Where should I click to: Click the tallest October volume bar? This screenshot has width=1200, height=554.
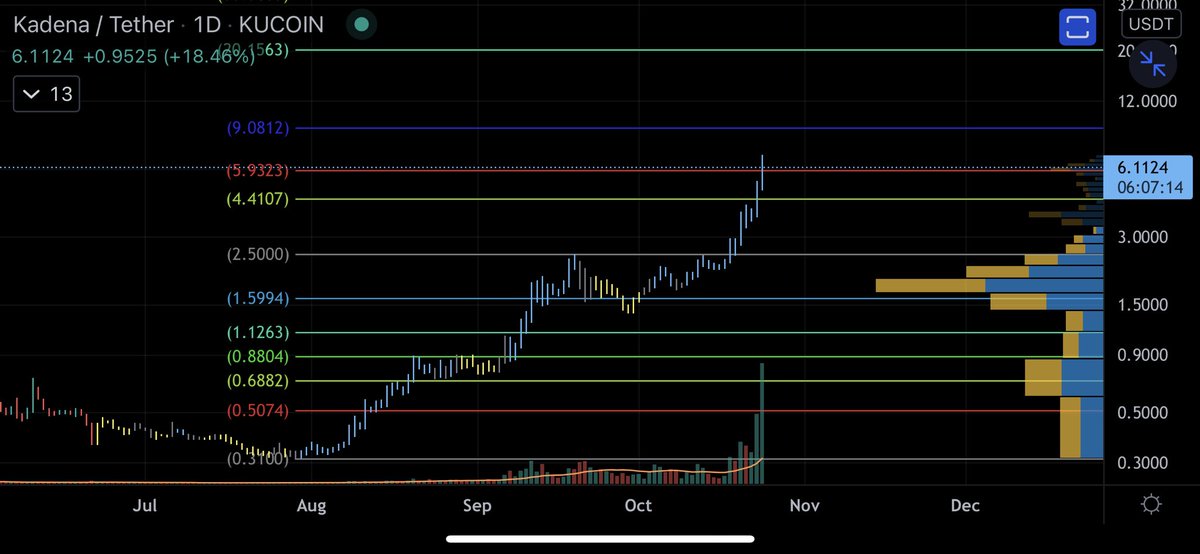point(762,423)
